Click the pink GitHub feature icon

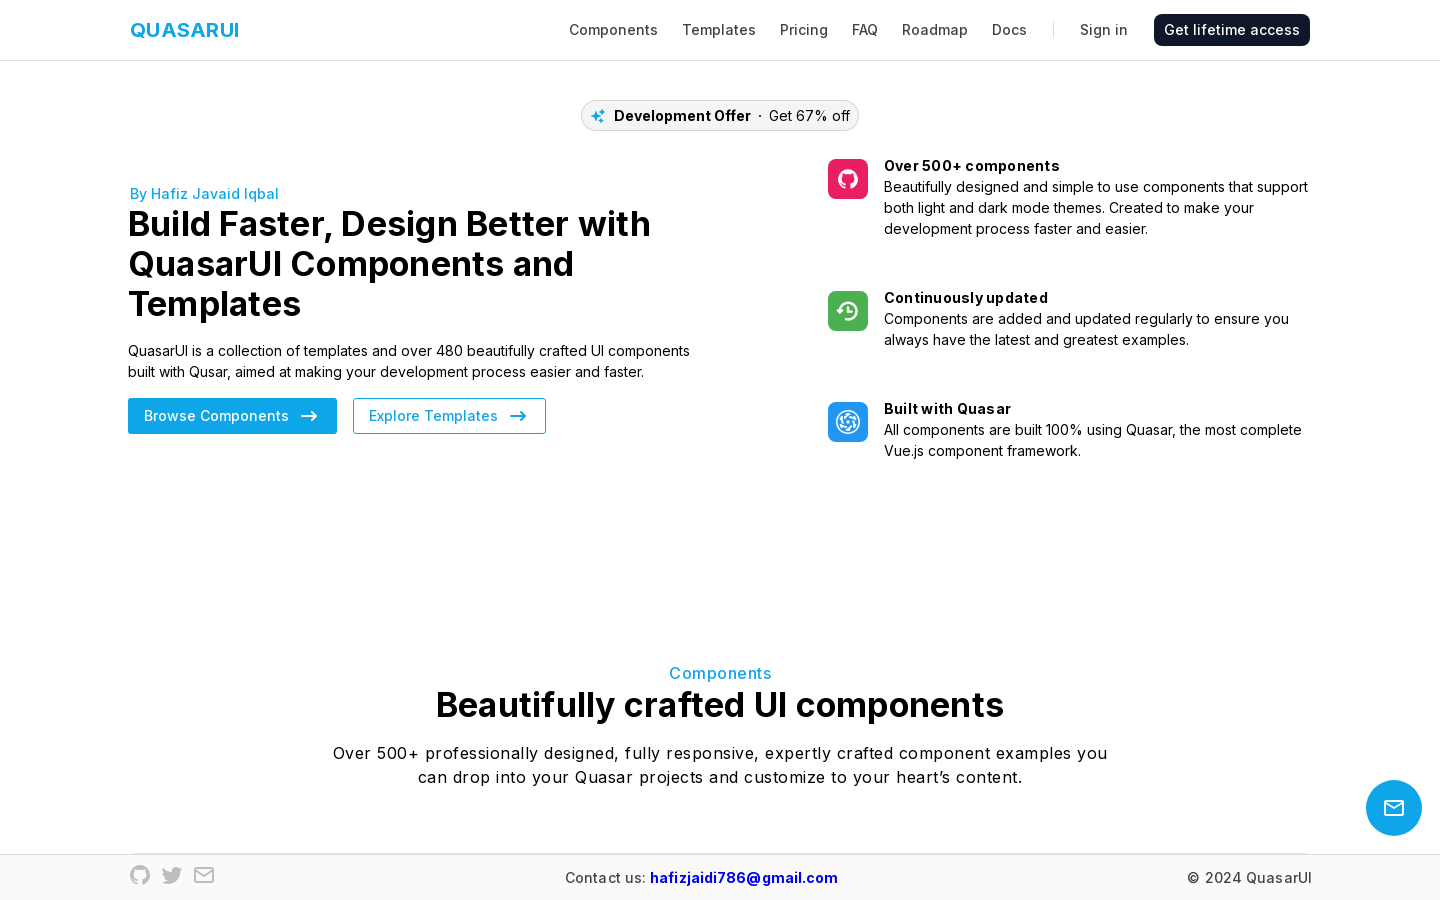click(x=848, y=179)
